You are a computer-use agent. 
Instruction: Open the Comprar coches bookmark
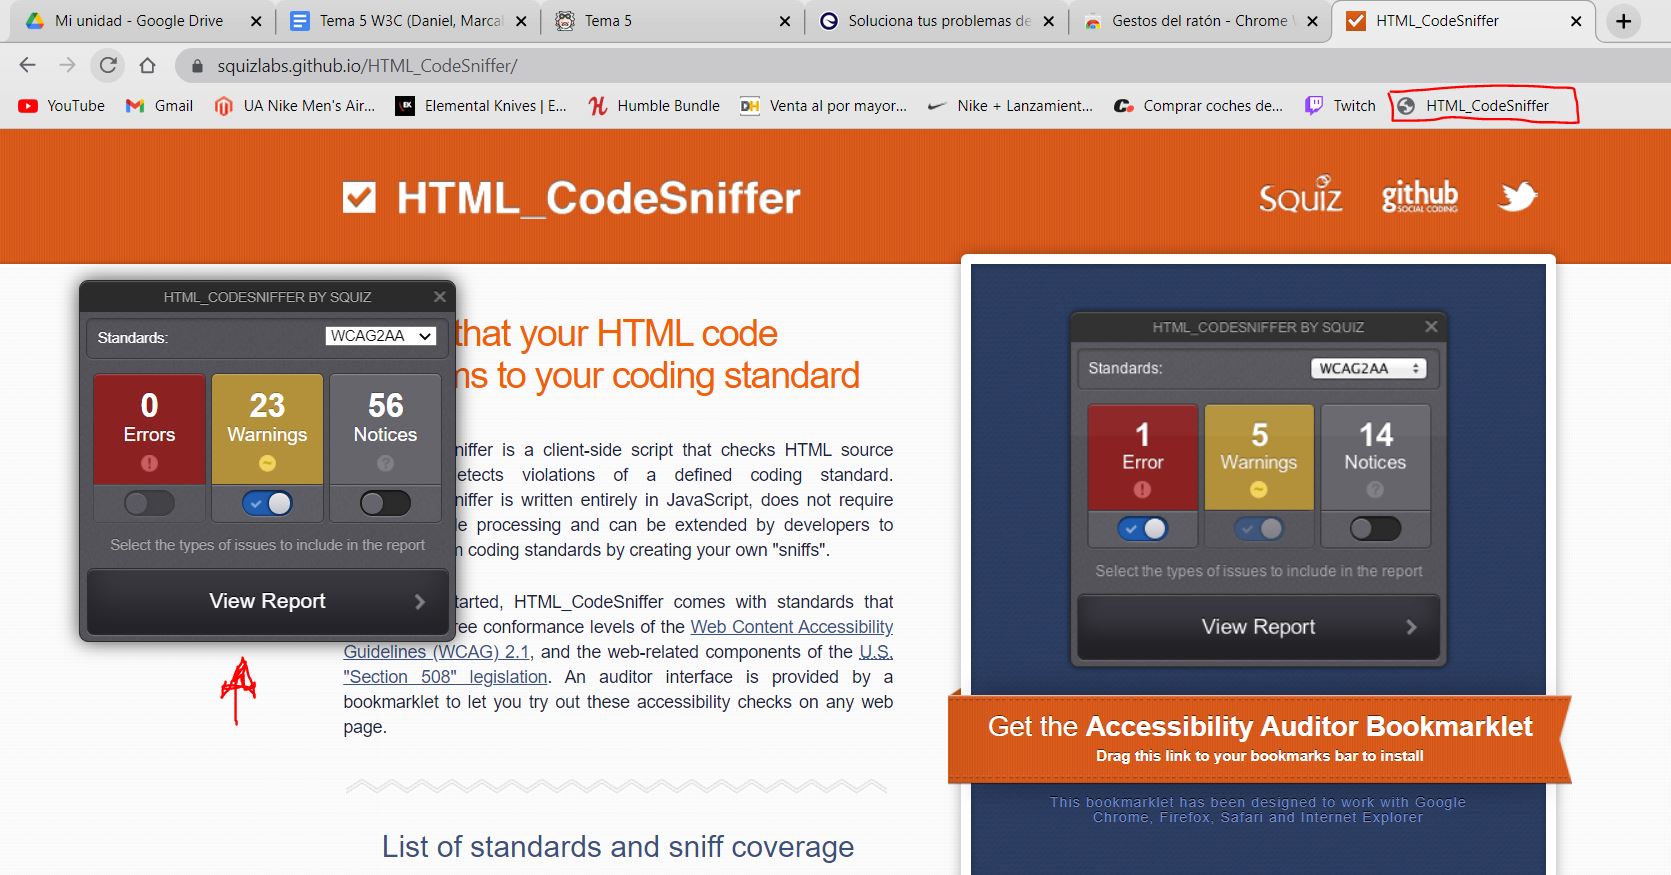click(1198, 106)
